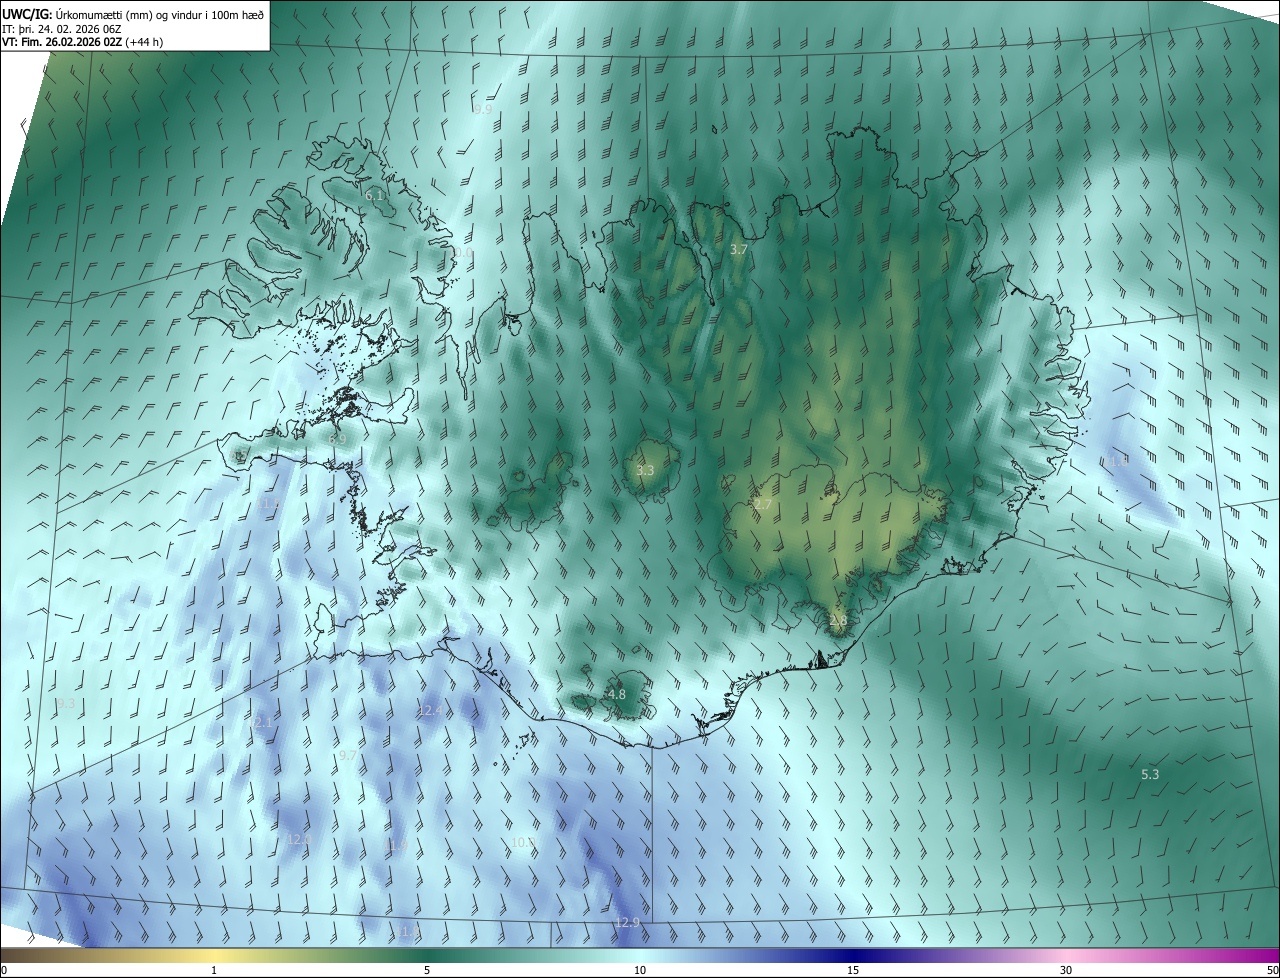Click the 12.4 value label on the map
The height and width of the screenshot is (978, 1280).
coord(430,710)
